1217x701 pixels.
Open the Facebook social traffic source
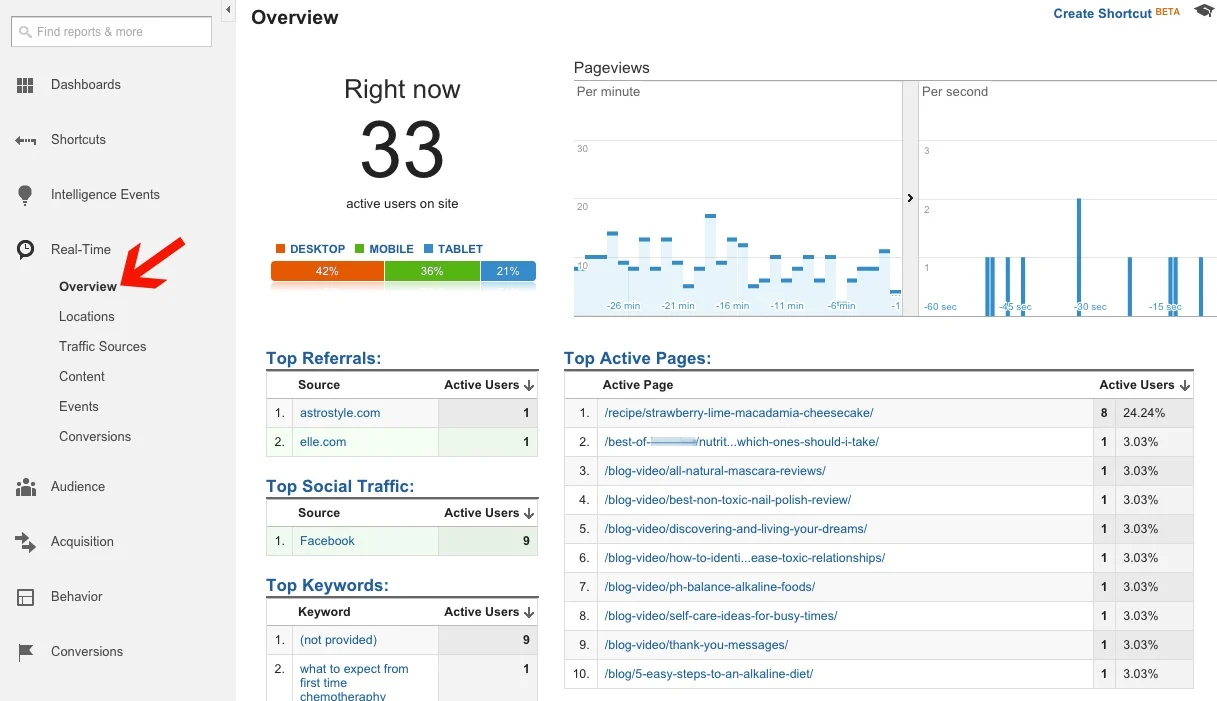pyautogui.click(x=327, y=540)
